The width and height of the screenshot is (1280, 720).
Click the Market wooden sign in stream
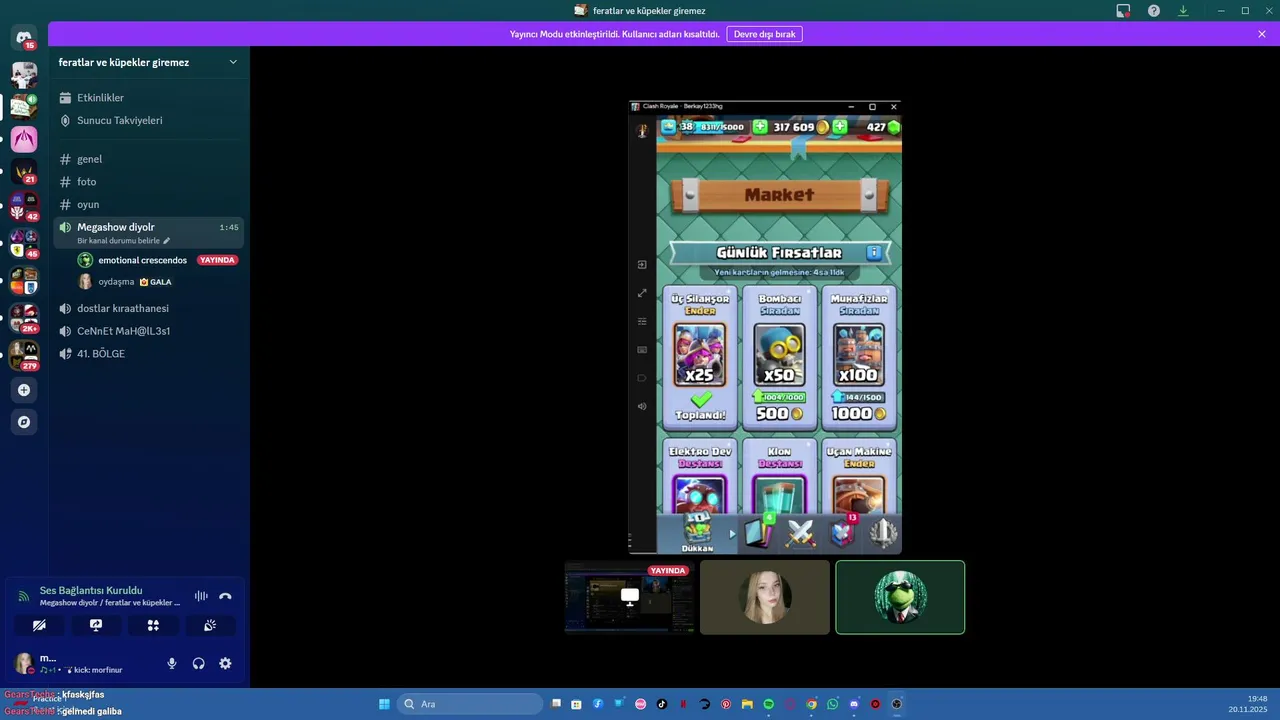779,195
